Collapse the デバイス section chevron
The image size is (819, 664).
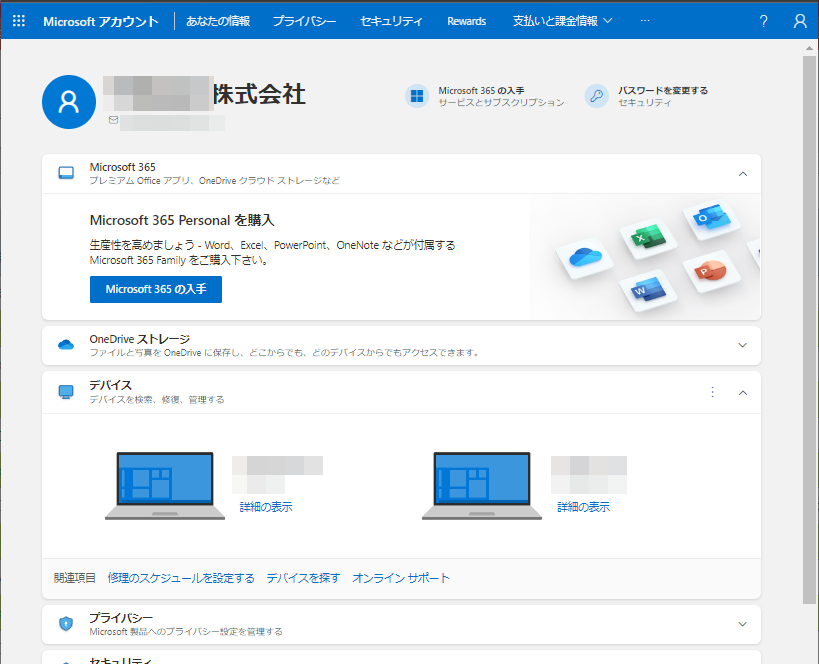[743, 393]
